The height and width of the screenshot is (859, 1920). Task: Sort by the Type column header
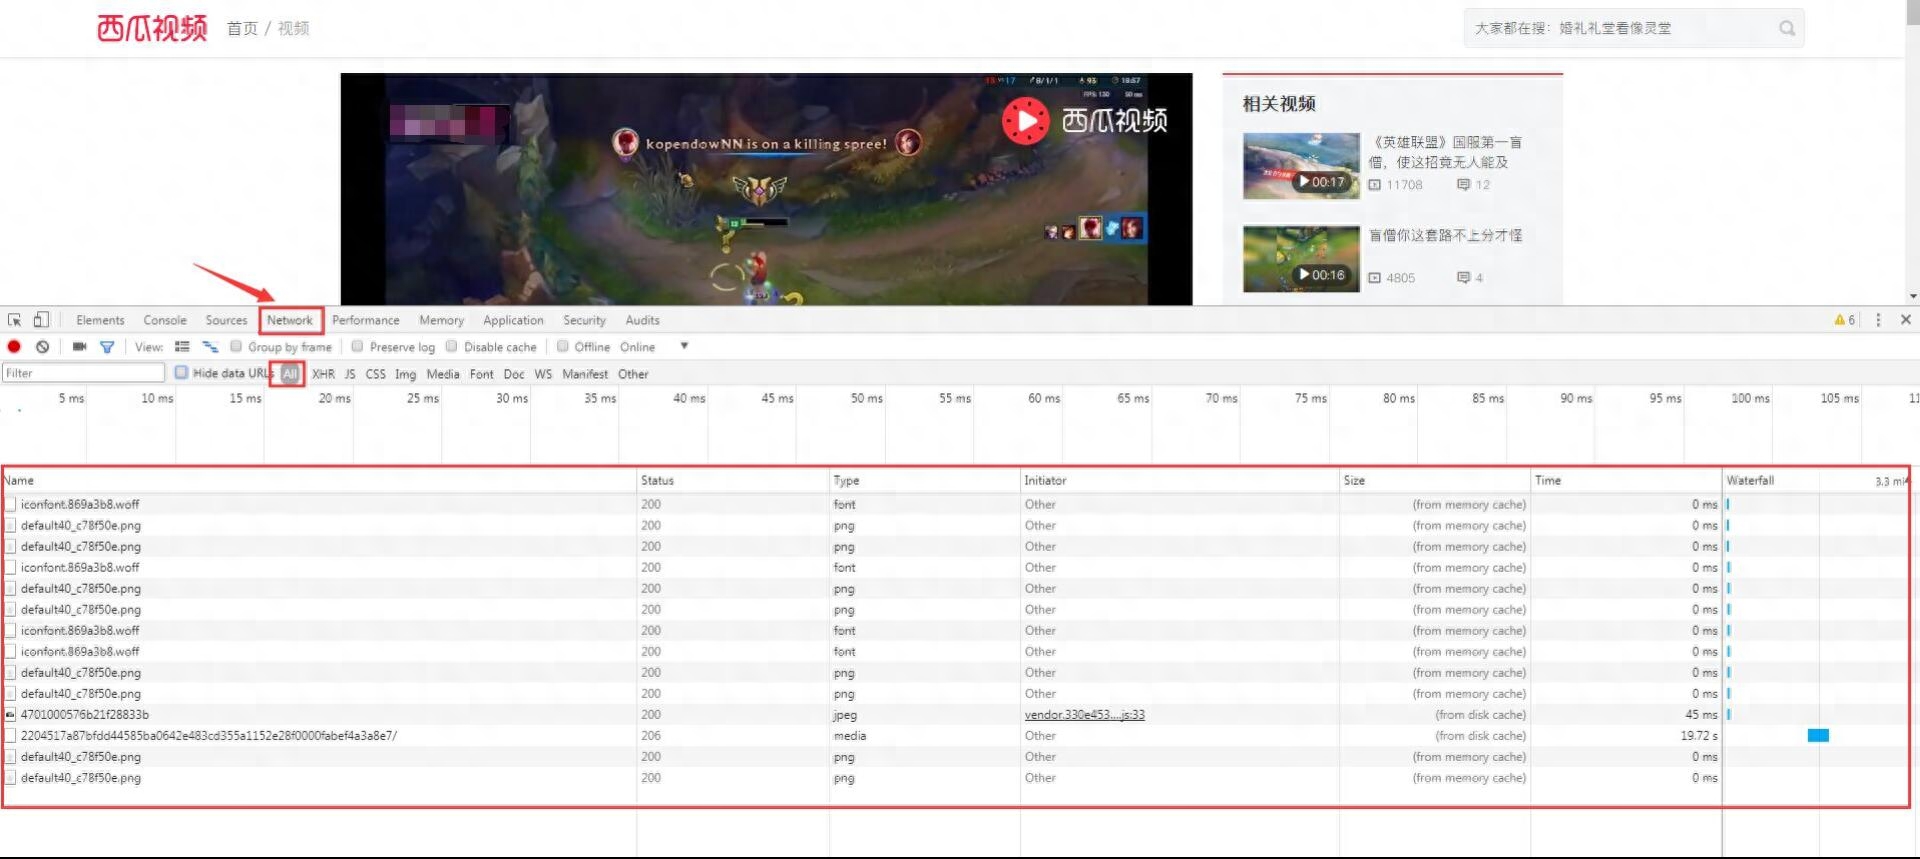click(x=925, y=480)
